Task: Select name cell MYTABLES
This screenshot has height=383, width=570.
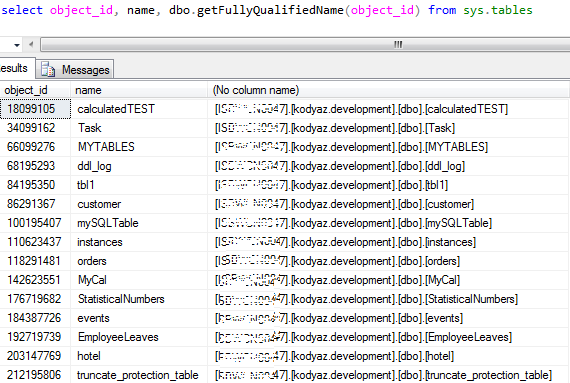Action: tap(139, 147)
